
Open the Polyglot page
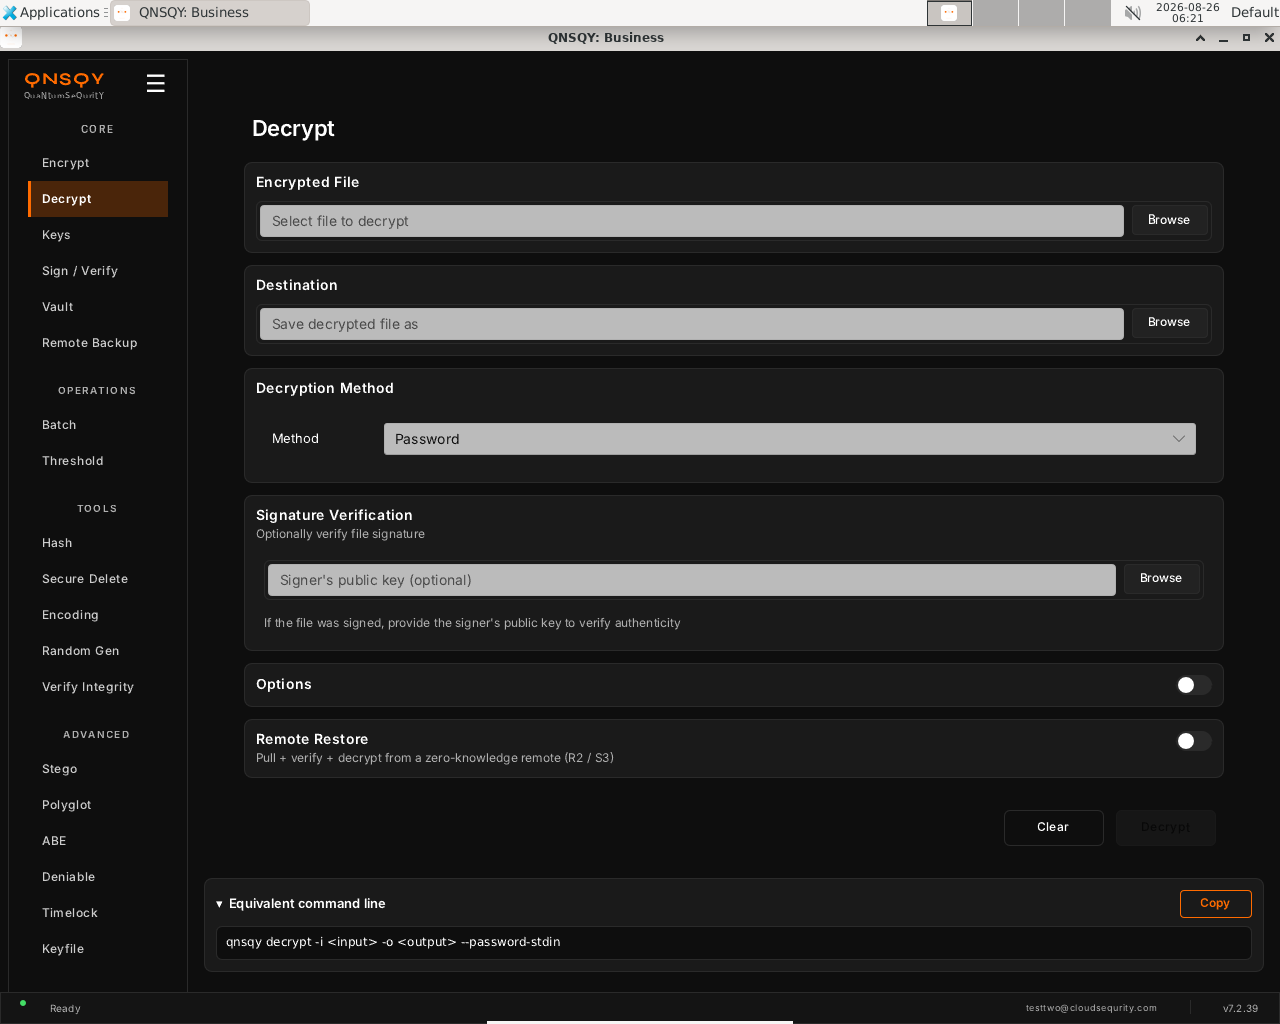click(x=98, y=805)
